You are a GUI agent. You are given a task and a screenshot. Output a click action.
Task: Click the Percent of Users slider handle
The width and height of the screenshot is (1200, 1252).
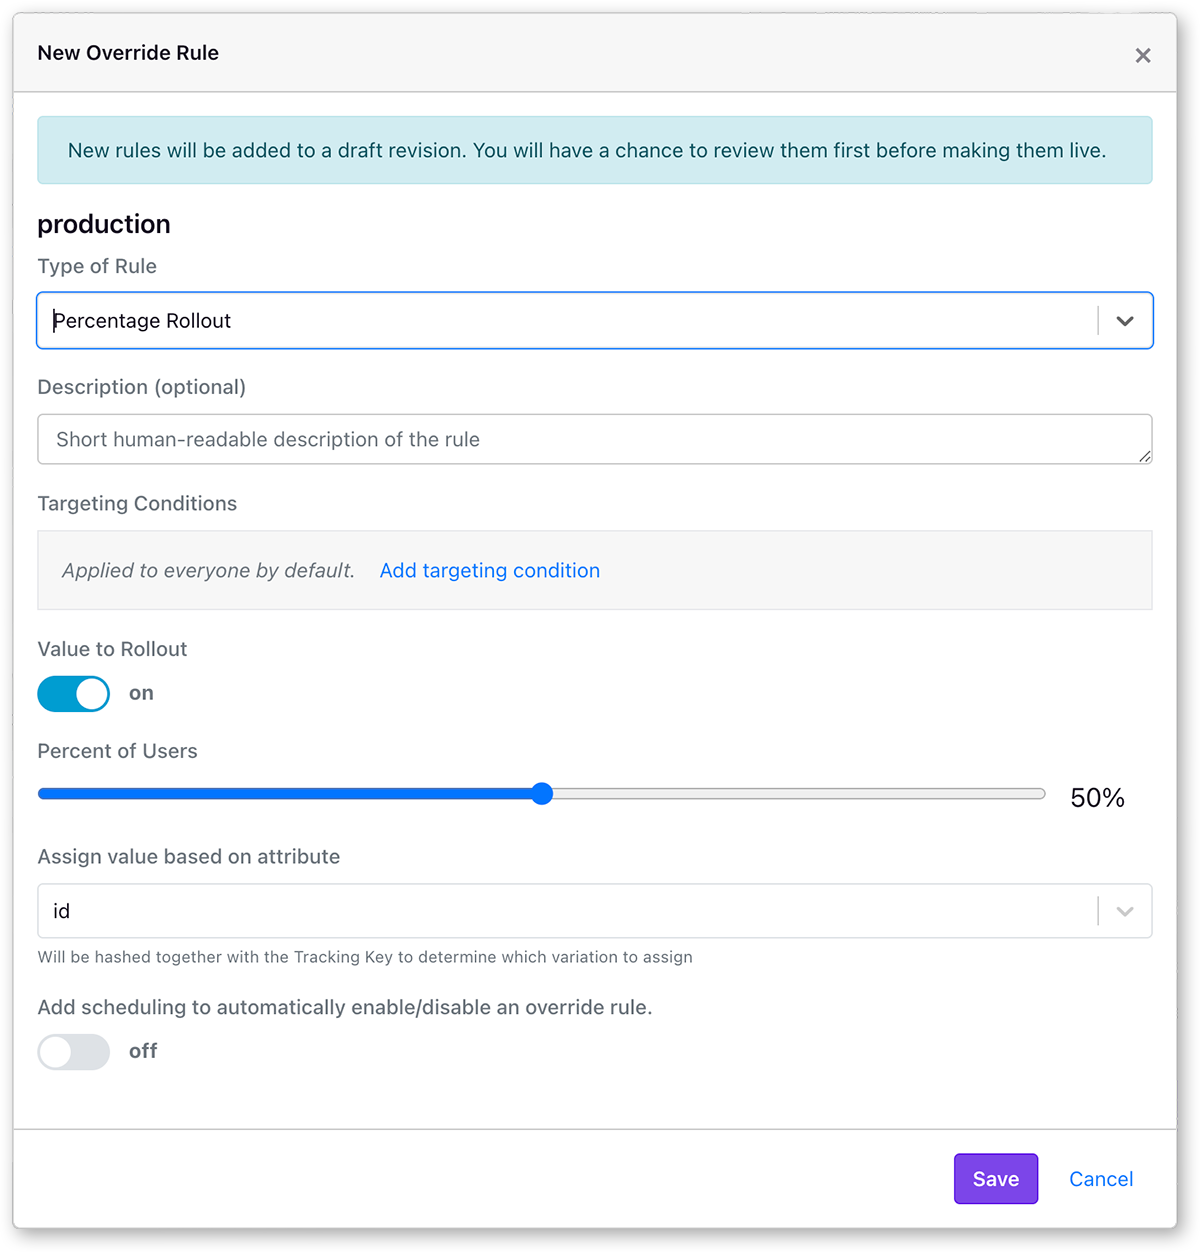(x=542, y=794)
